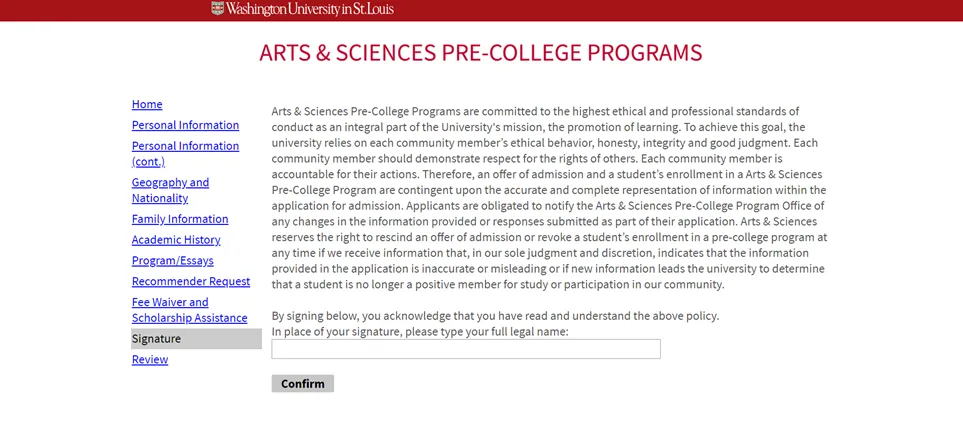Navigate to Recommender Request
Image resolution: width=963 pixels, height=434 pixels.
[x=191, y=281]
